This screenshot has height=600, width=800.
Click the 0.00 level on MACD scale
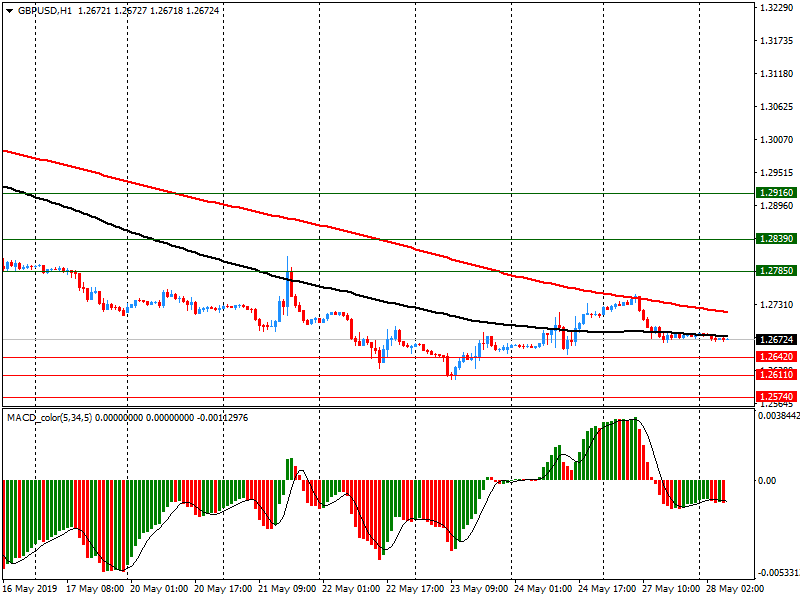(768, 481)
